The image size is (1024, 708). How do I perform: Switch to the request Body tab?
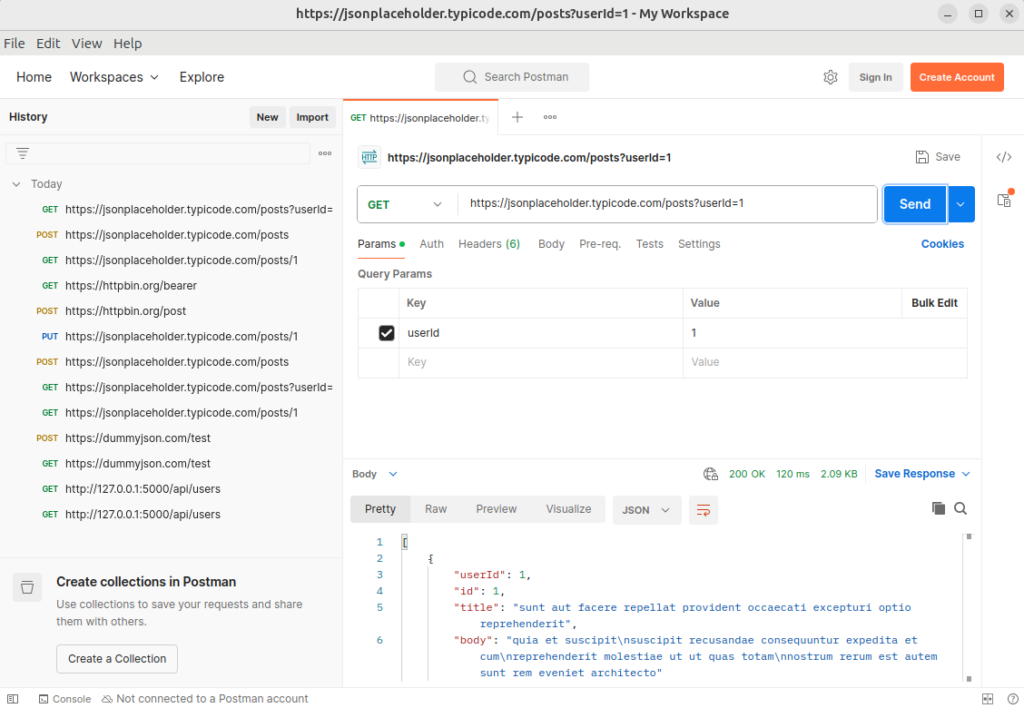(x=551, y=244)
